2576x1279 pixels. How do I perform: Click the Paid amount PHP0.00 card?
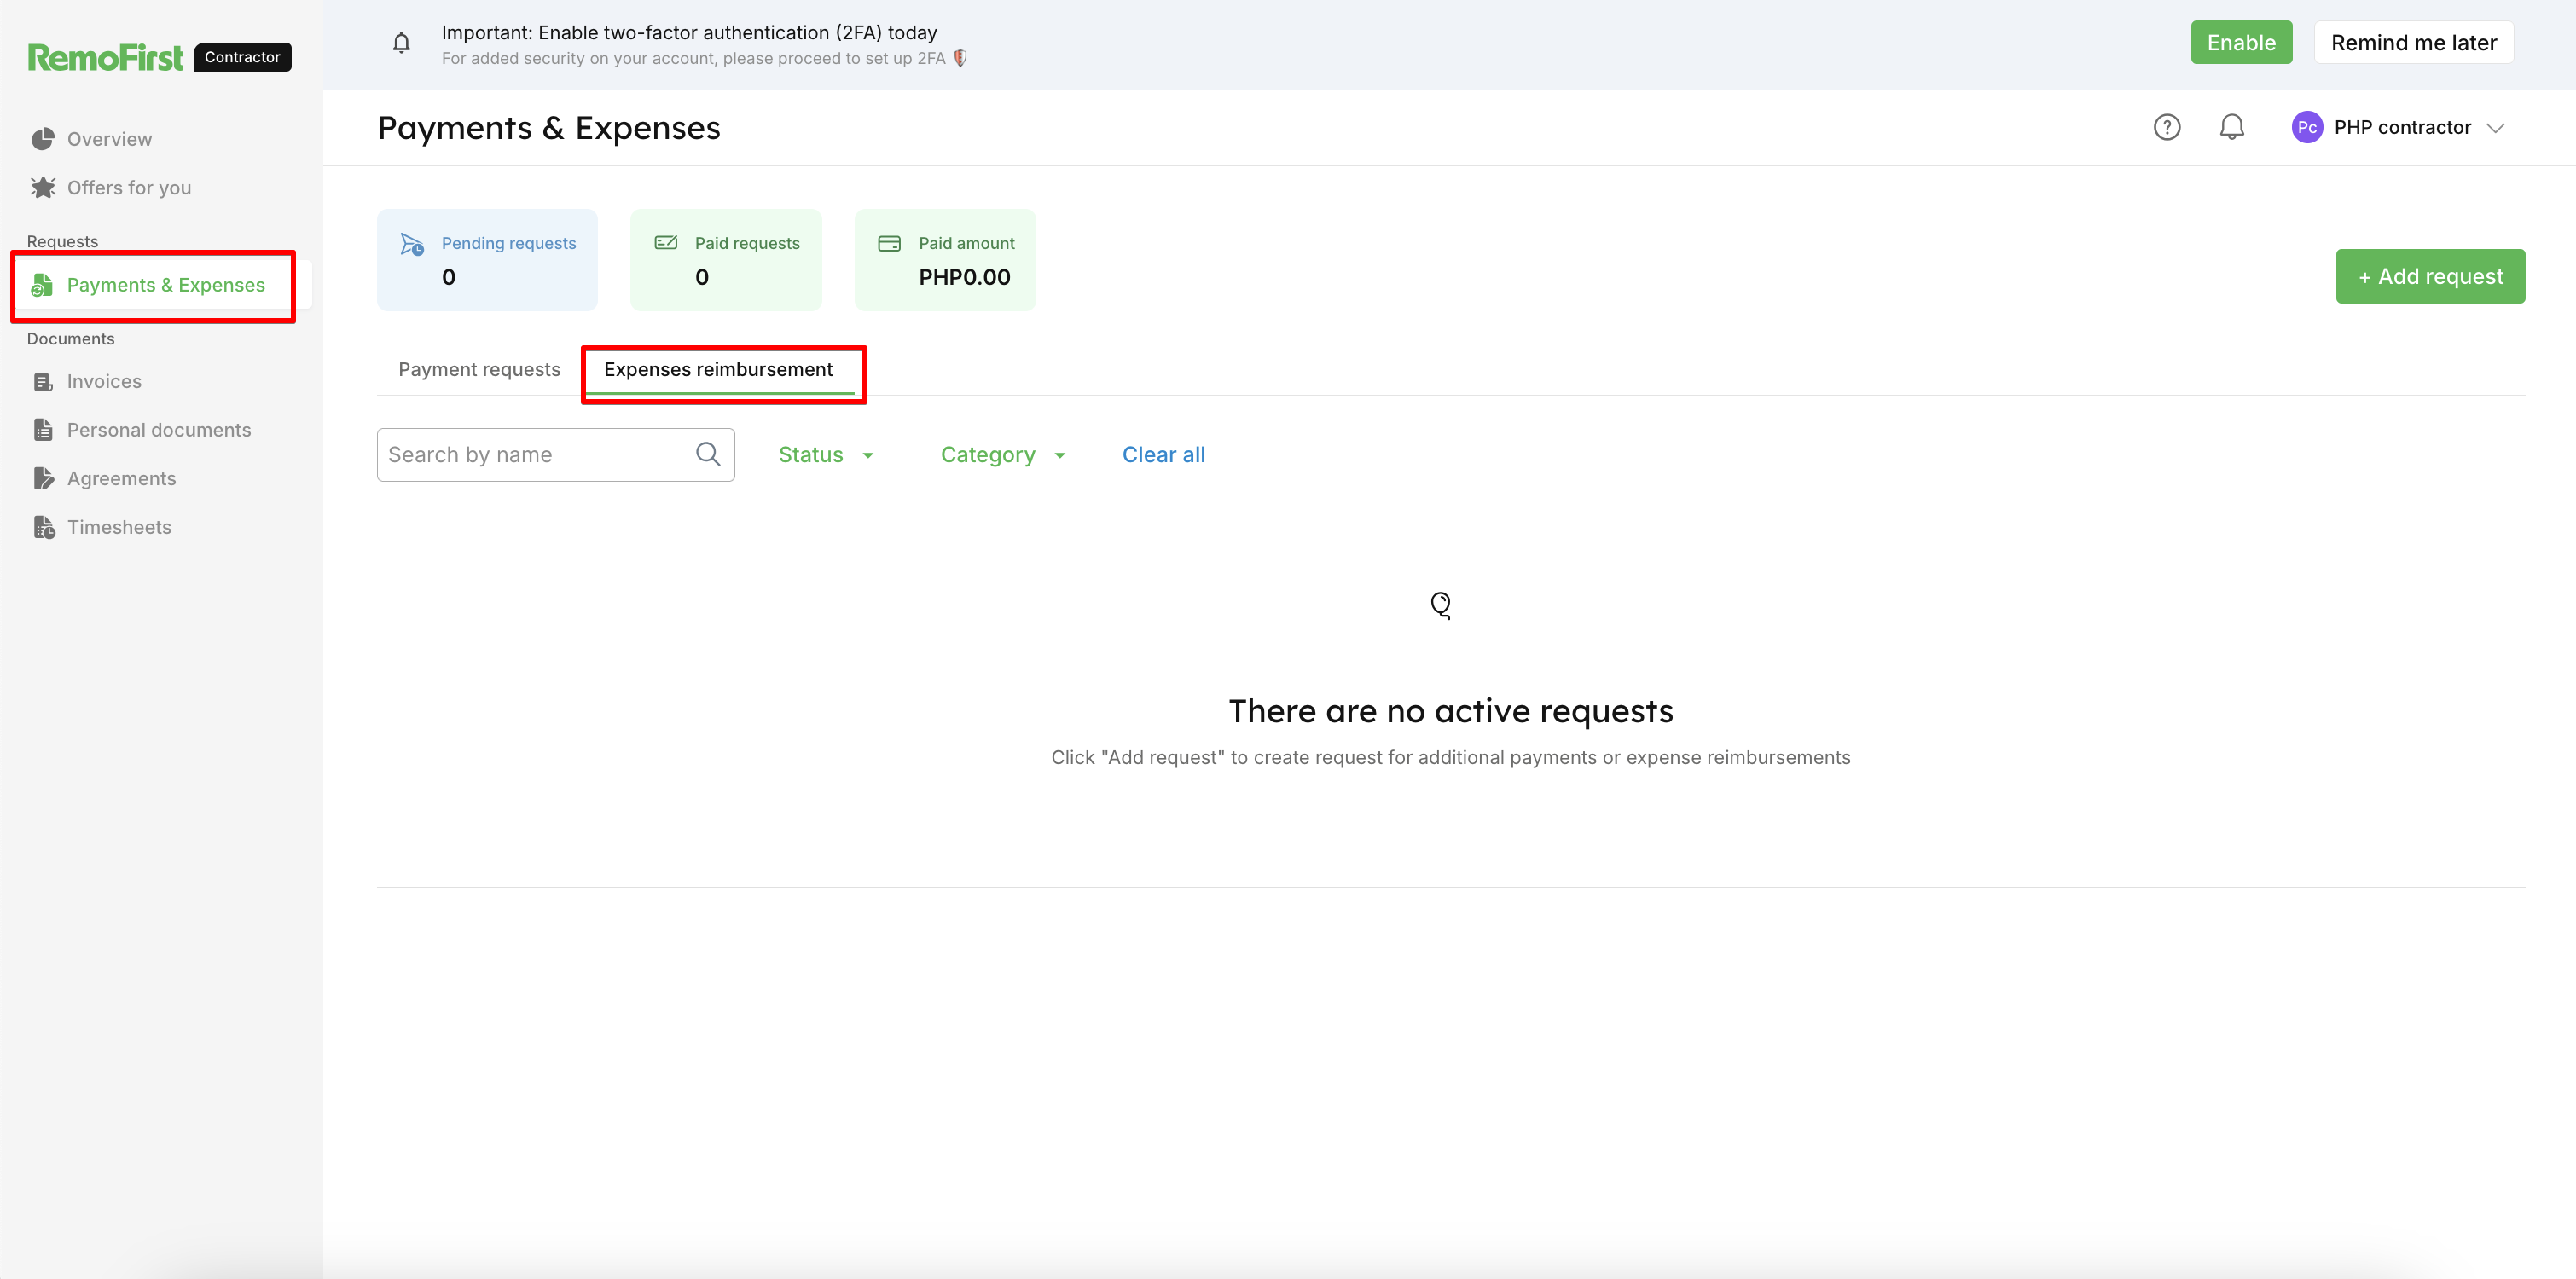945,260
